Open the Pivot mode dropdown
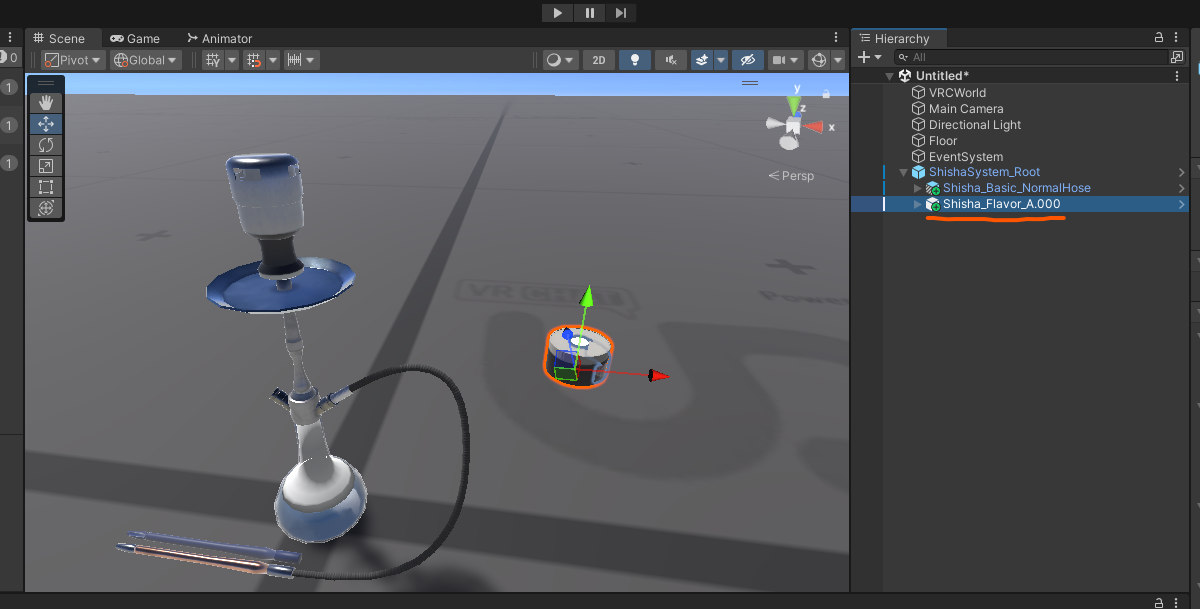The height and width of the screenshot is (609, 1200). click(73, 60)
